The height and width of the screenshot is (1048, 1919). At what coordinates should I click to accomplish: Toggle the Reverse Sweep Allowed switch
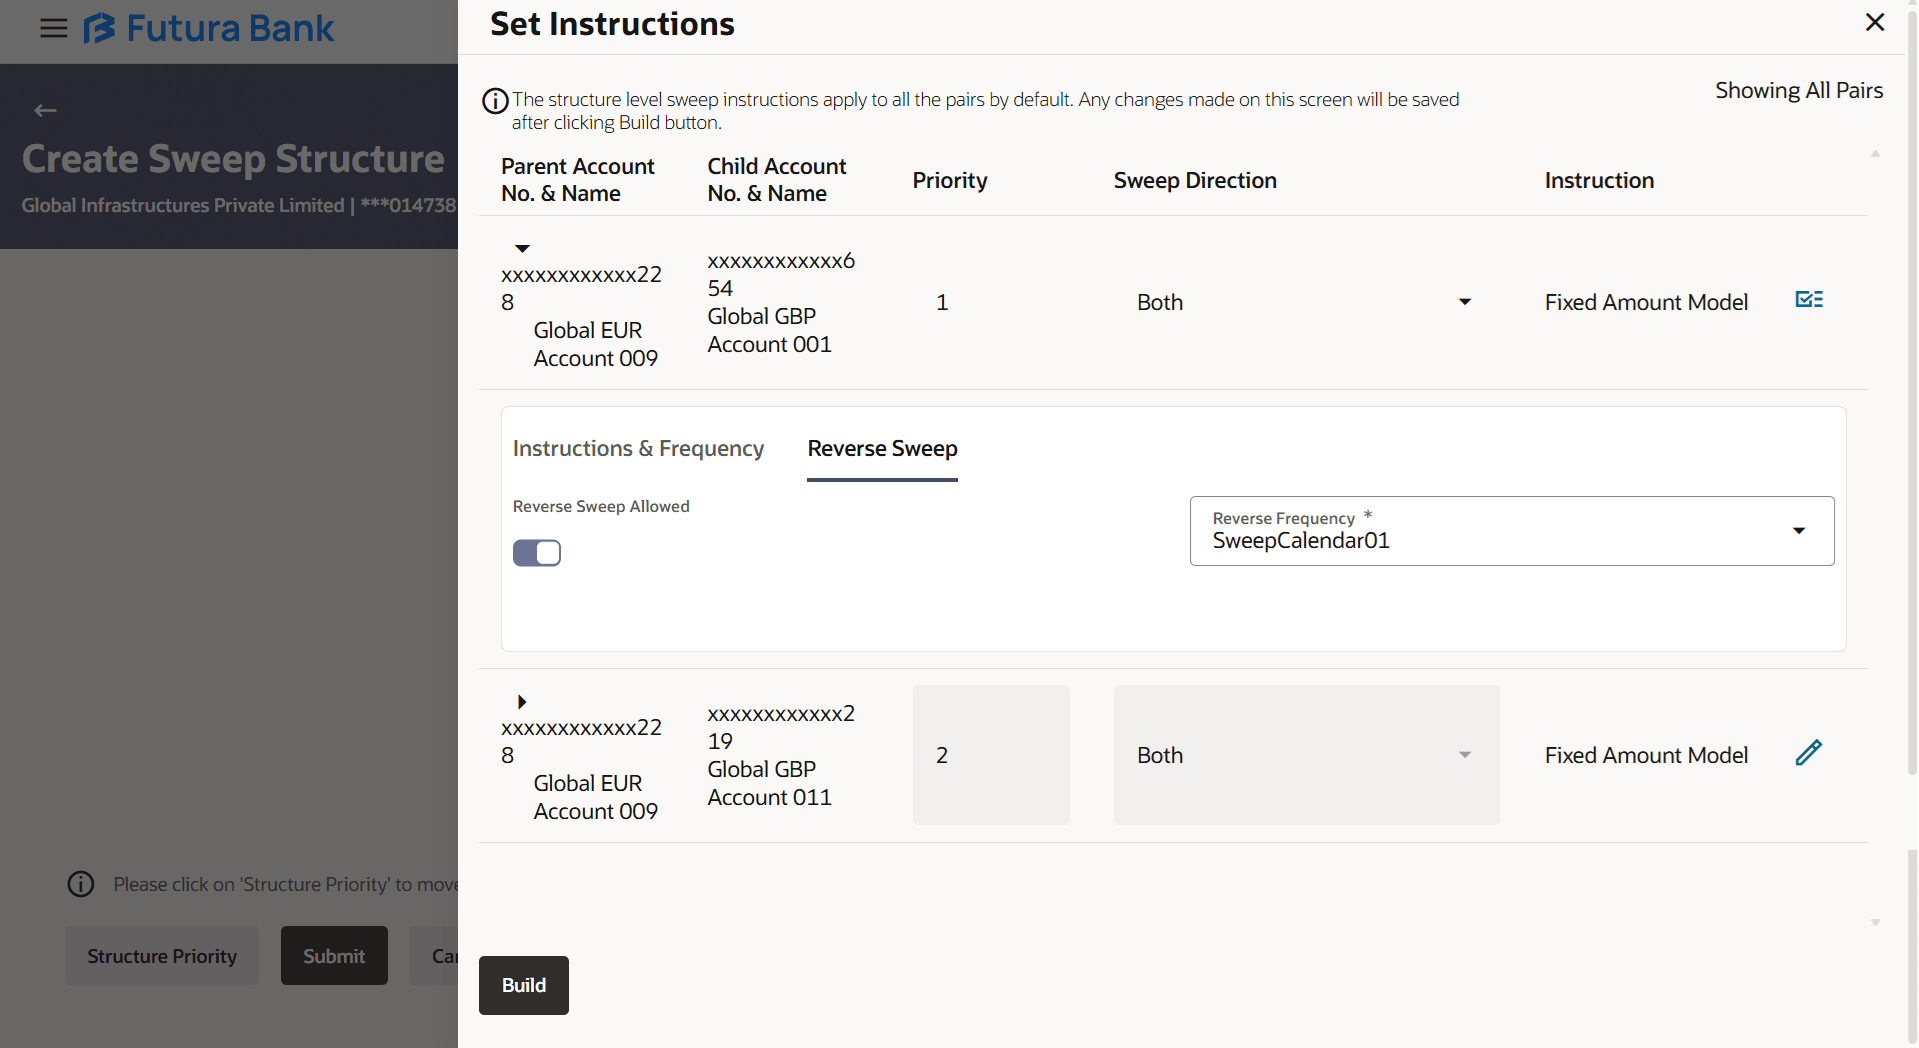(537, 553)
